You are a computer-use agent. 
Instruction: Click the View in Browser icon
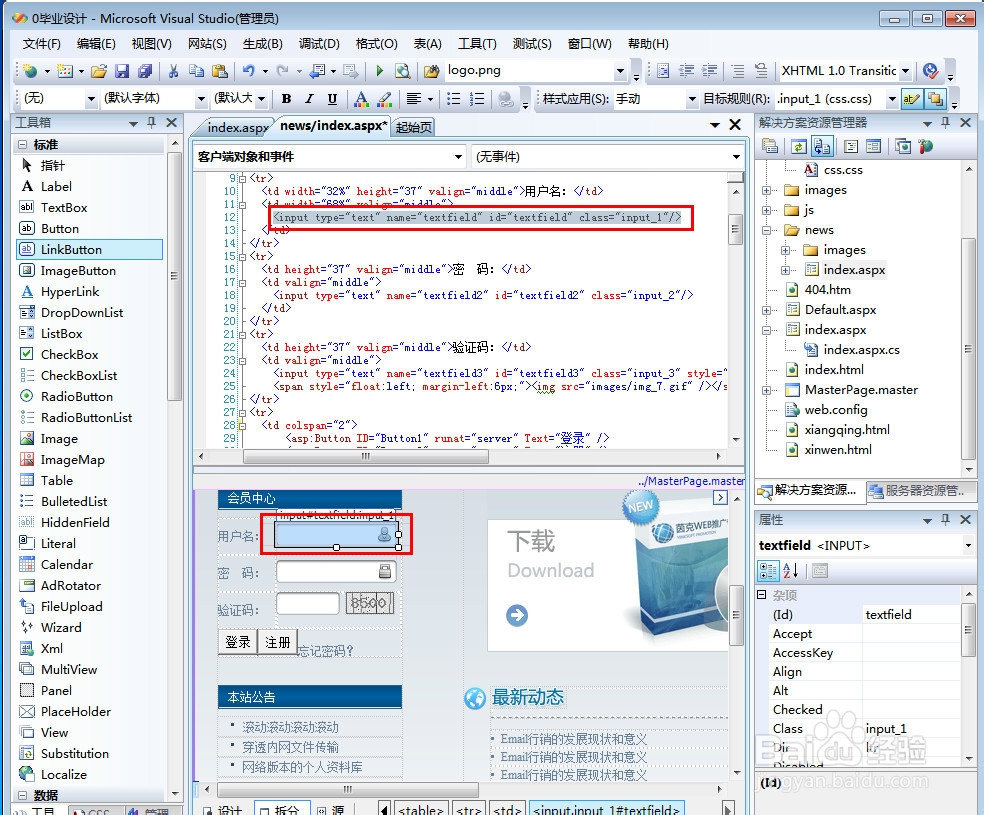(x=402, y=71)
